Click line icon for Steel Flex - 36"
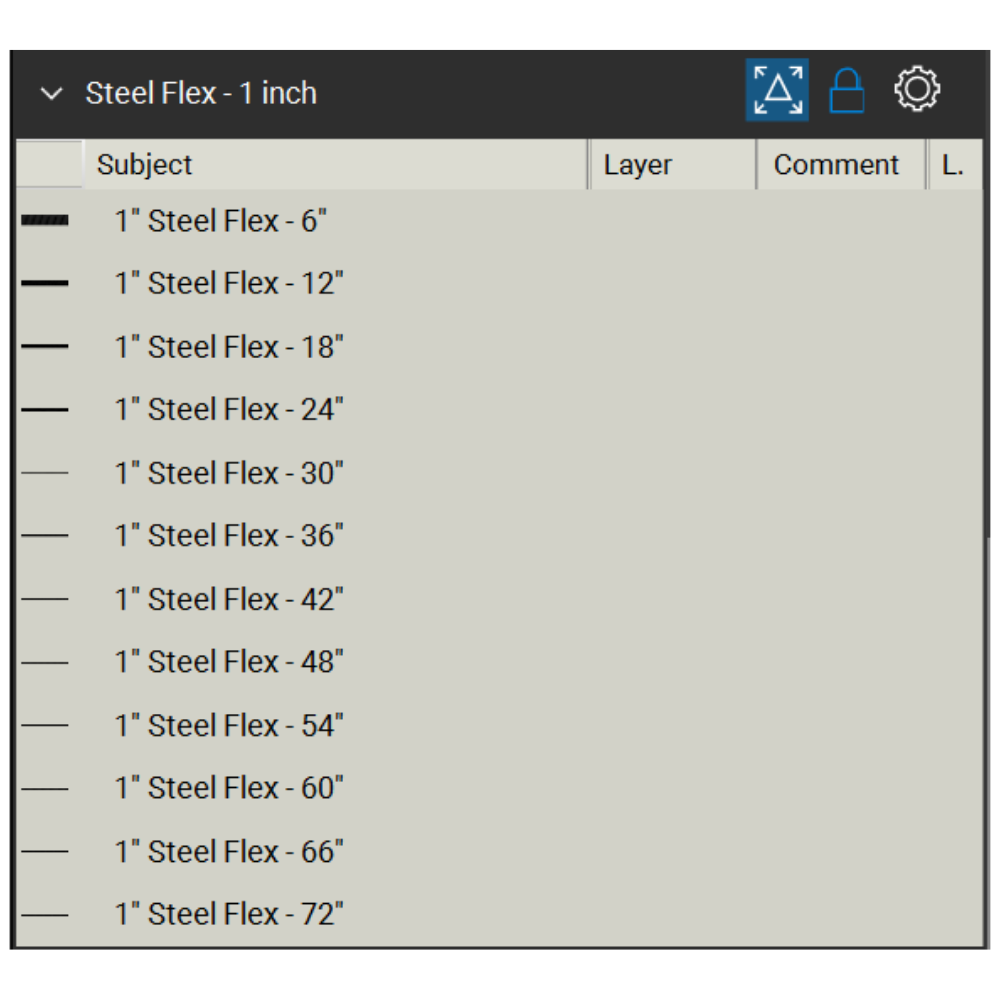This screenshot has height=1000, width=1000. pos(45,536)
